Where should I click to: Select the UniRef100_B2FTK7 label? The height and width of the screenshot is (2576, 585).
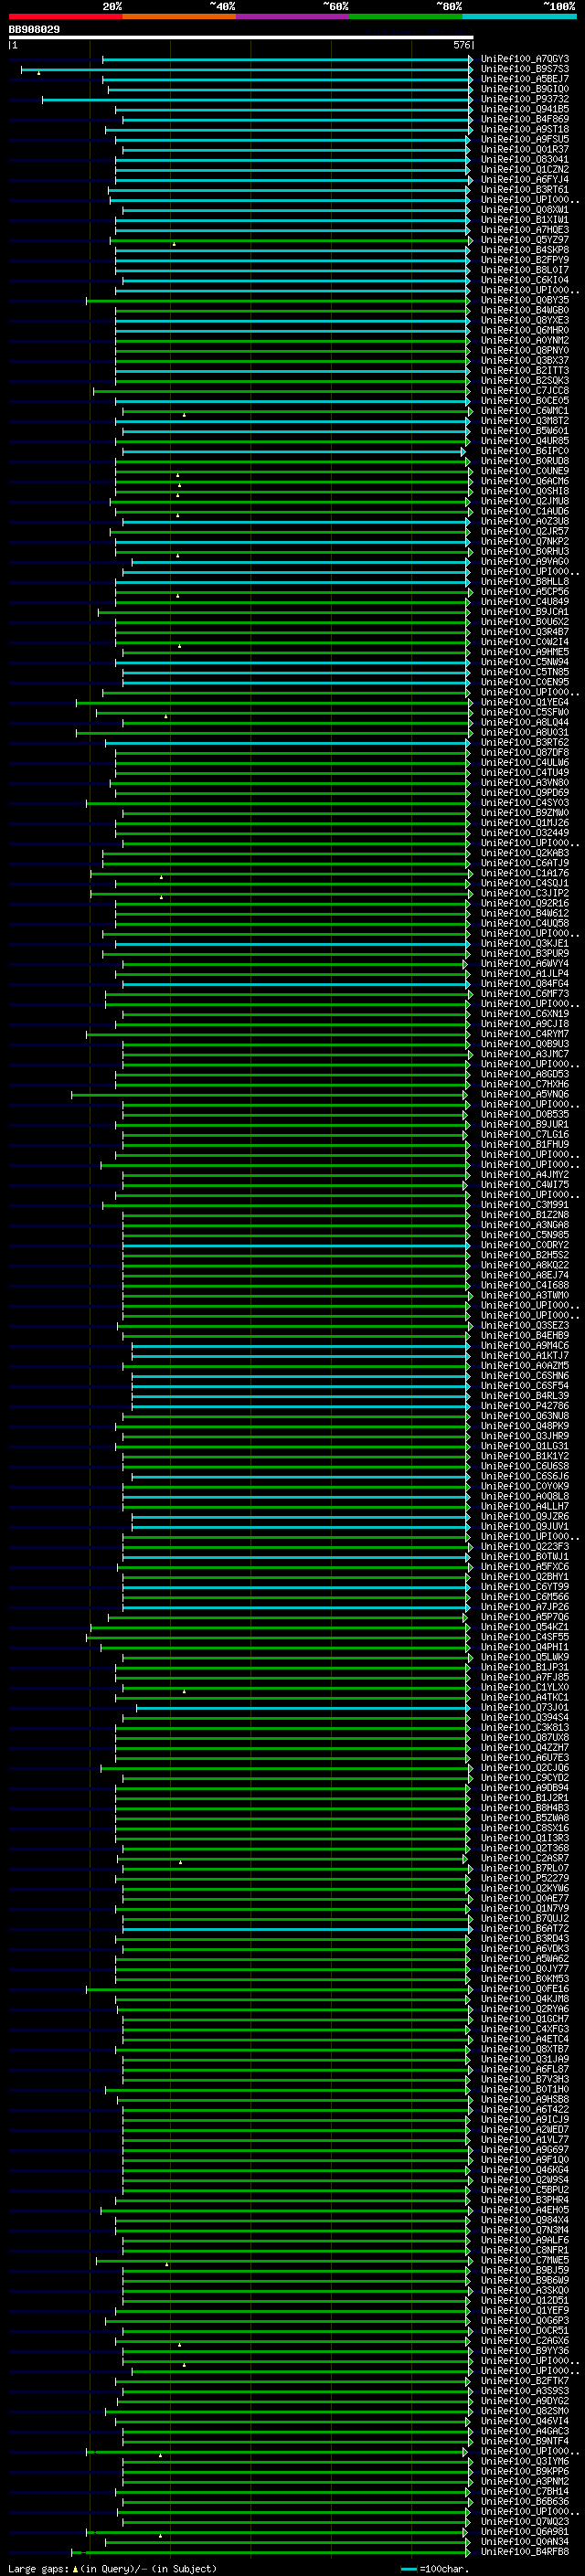pyautogui.click(x=524, y=2381)
